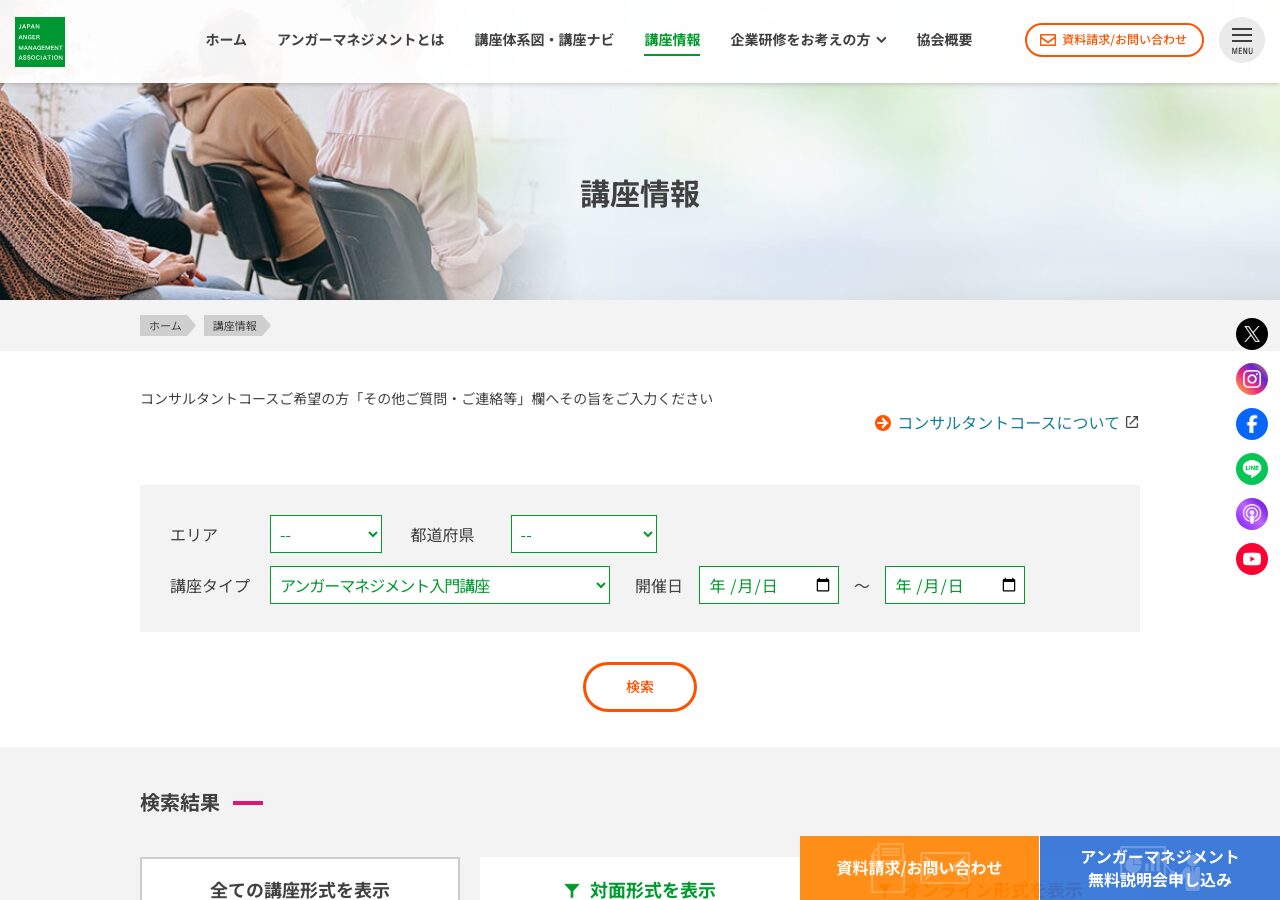This screenshot has height=900, width=1280.
Task: Click the start 開催日 date field
Action: [769, 585]
